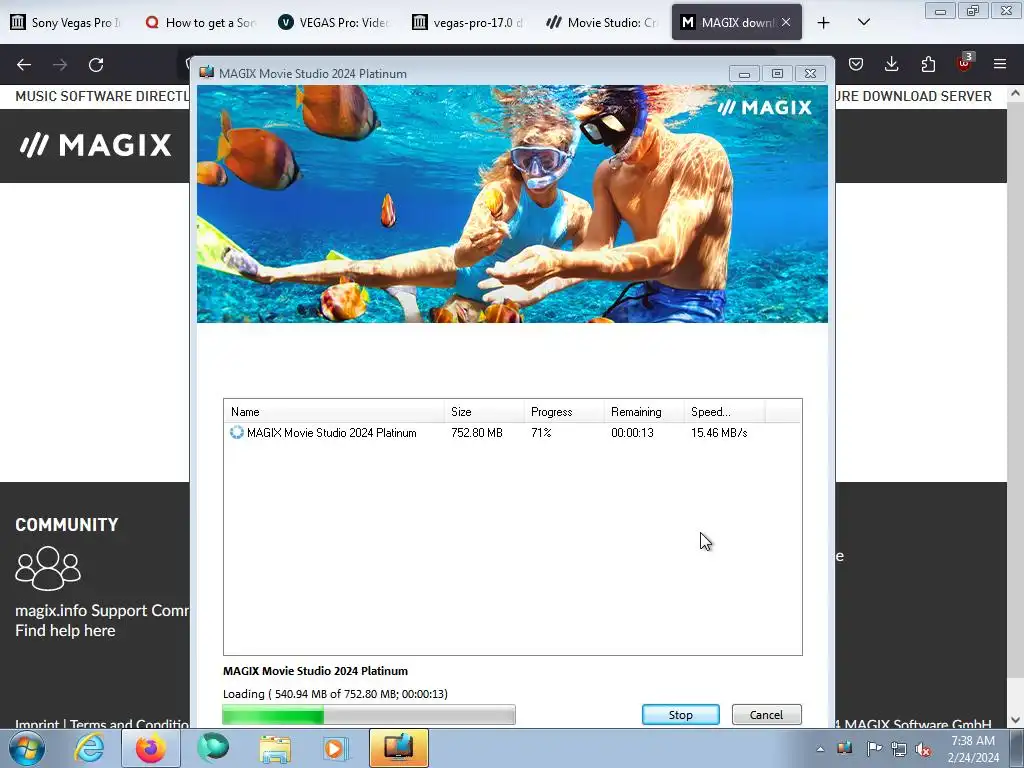Switch to Firefox in taskbar
The width and height of the screenshot is (1024, 768).
pyautogui.click(x=151, y=748)
